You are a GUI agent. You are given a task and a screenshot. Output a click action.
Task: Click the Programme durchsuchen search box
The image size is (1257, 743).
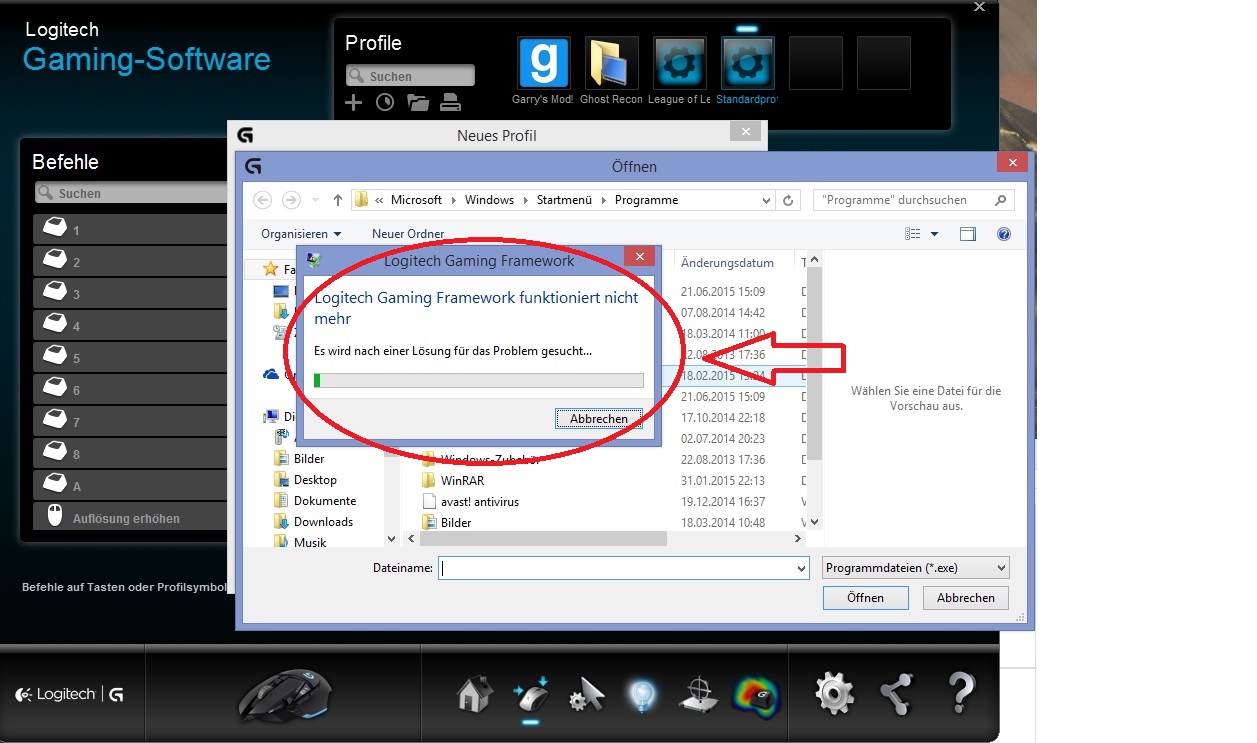point(914,200)
